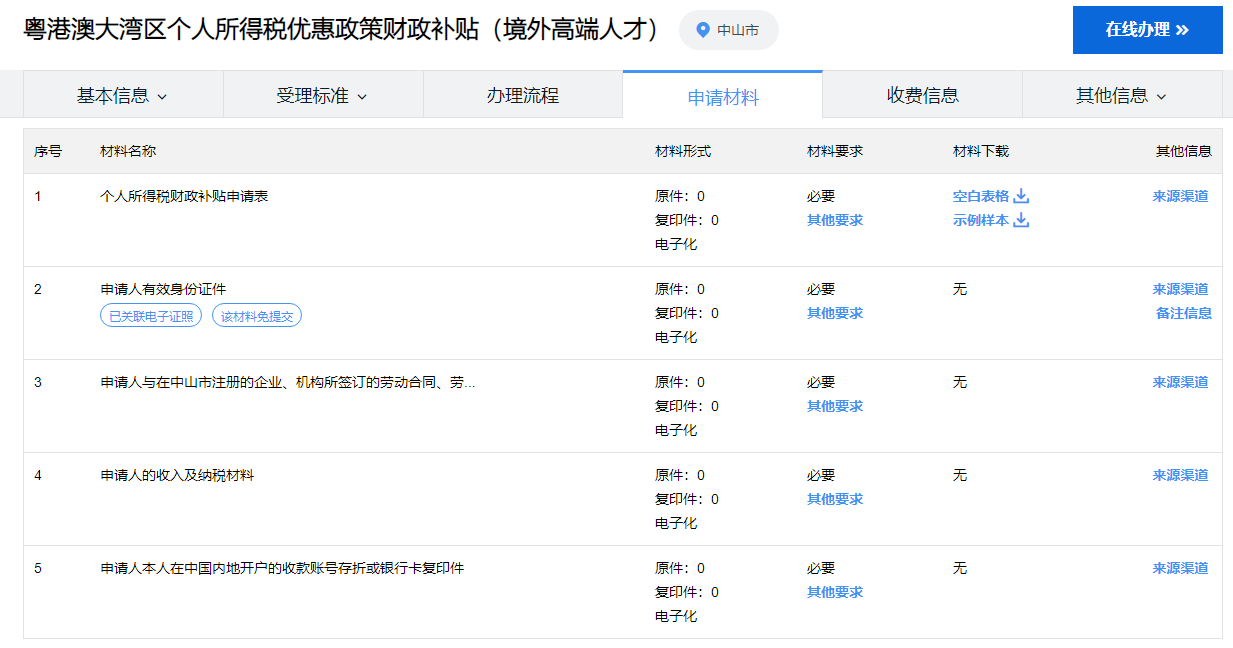The image size is (1233, 648).
Task: Click the download icon beside 空白表格
Action: click(x=1021, y=196)
